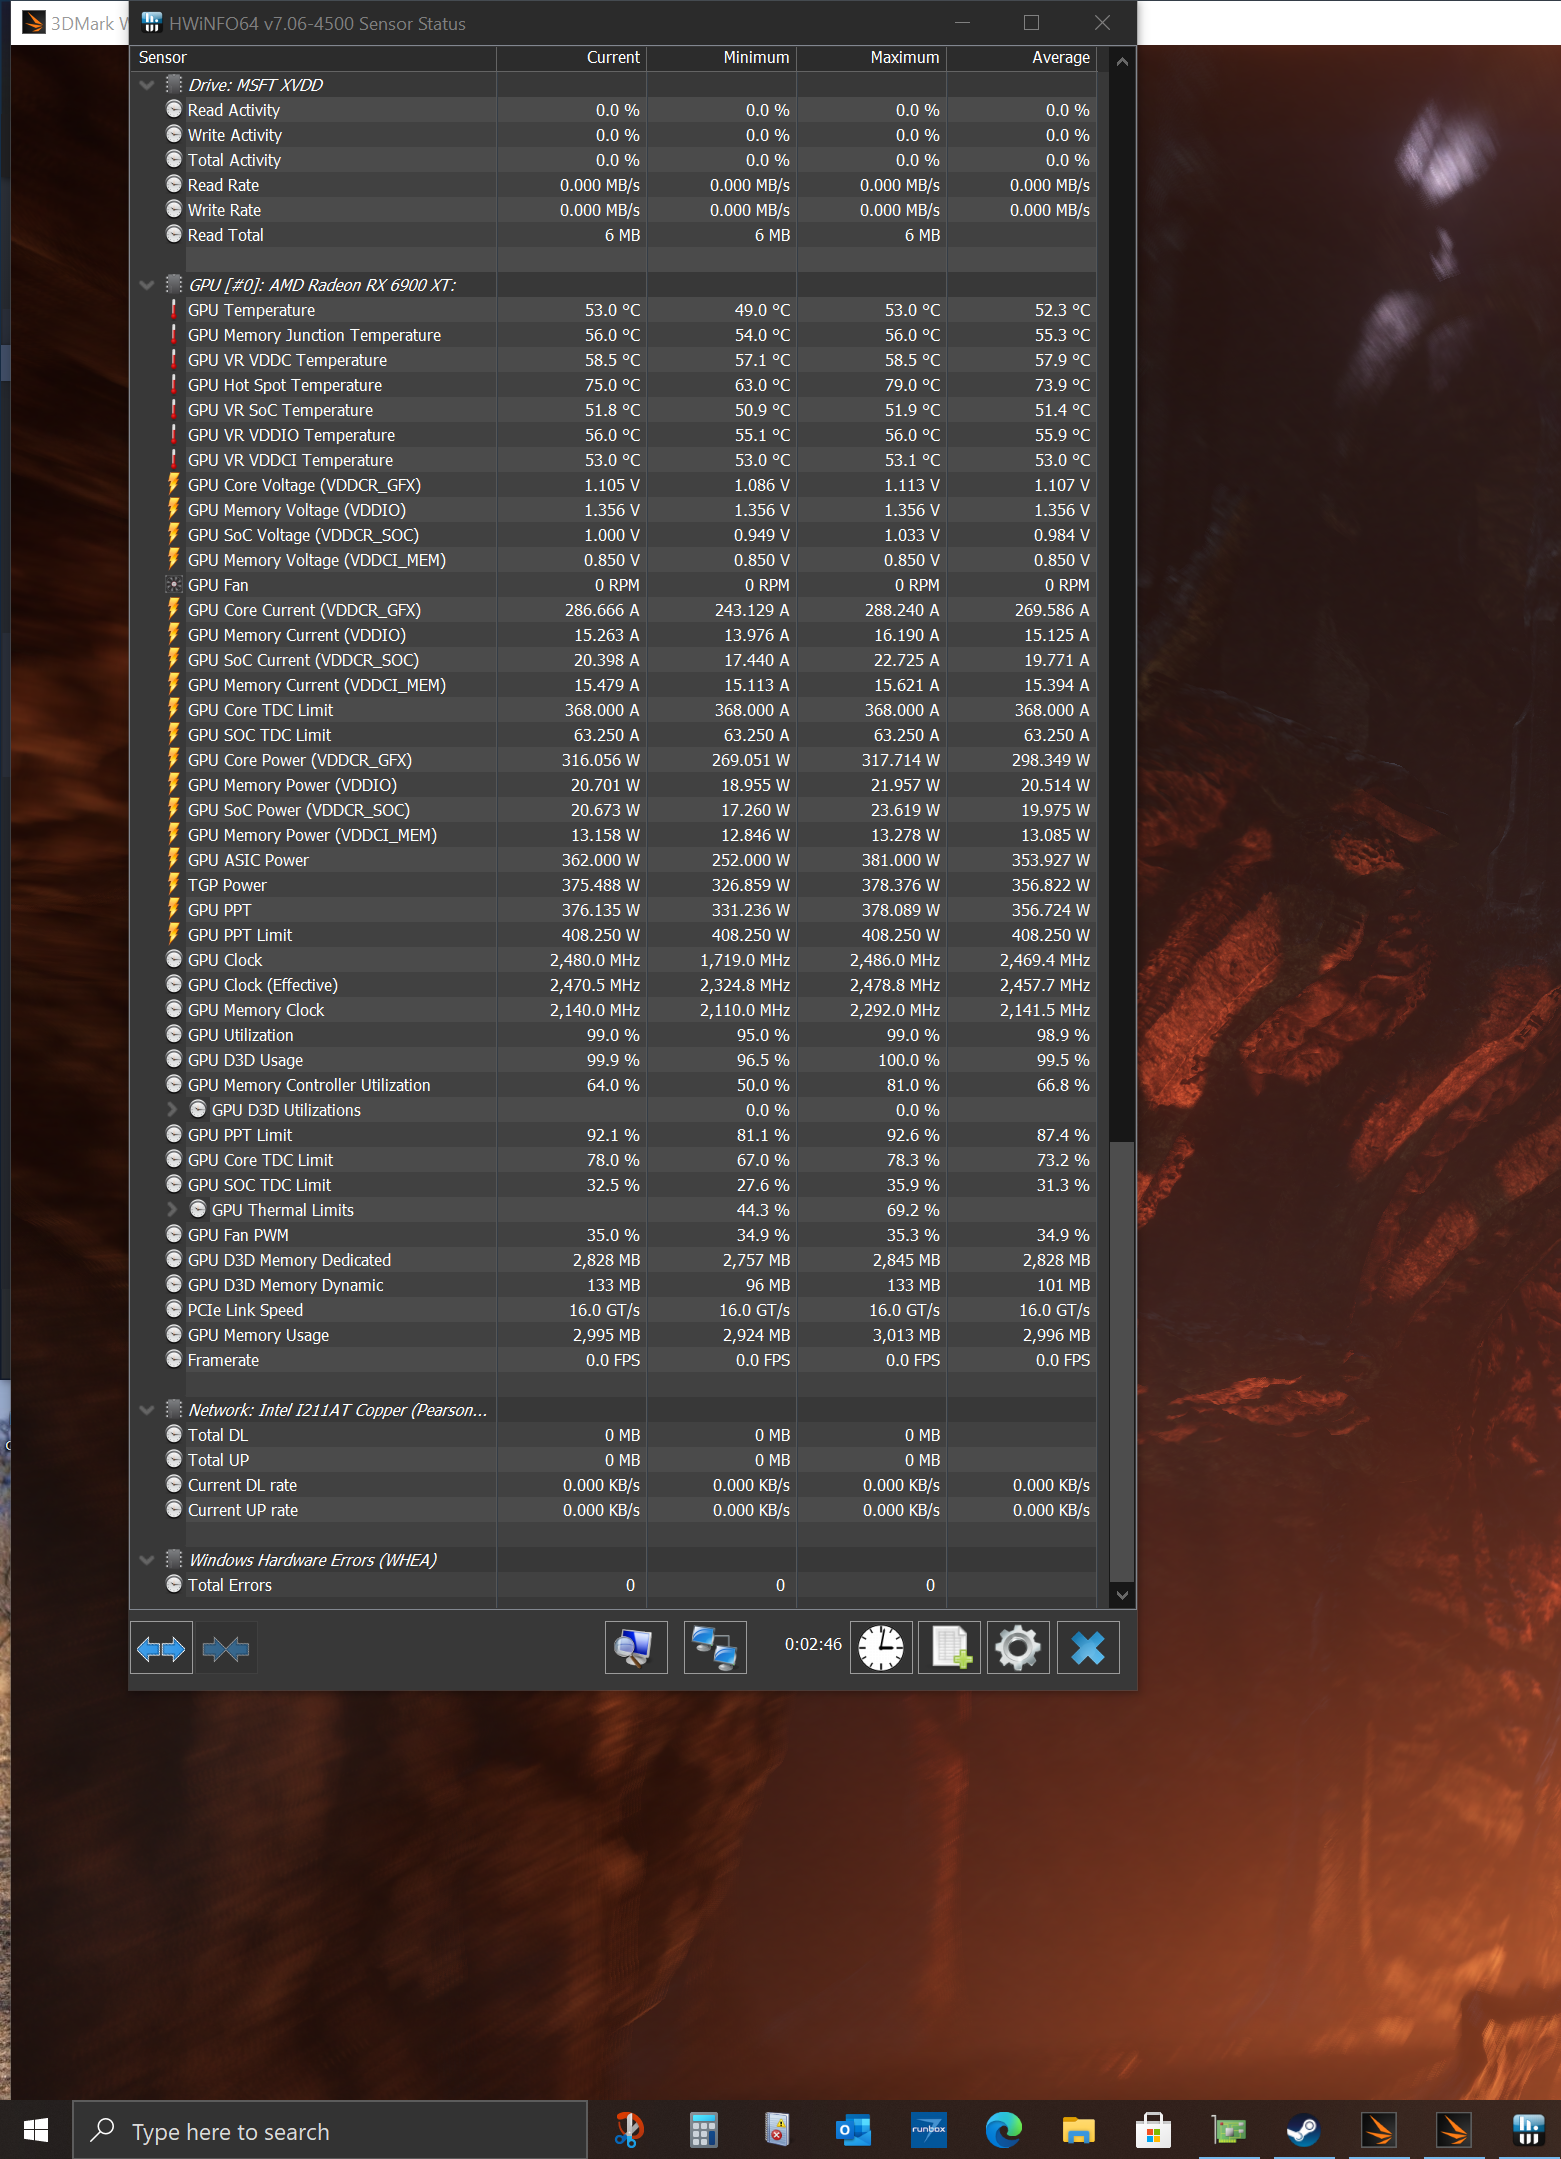This screenshot has height=2159, width=1561.
Task: Collapse the Windows Hardware Errors (WHEA) group
Action: (147, 1560)
